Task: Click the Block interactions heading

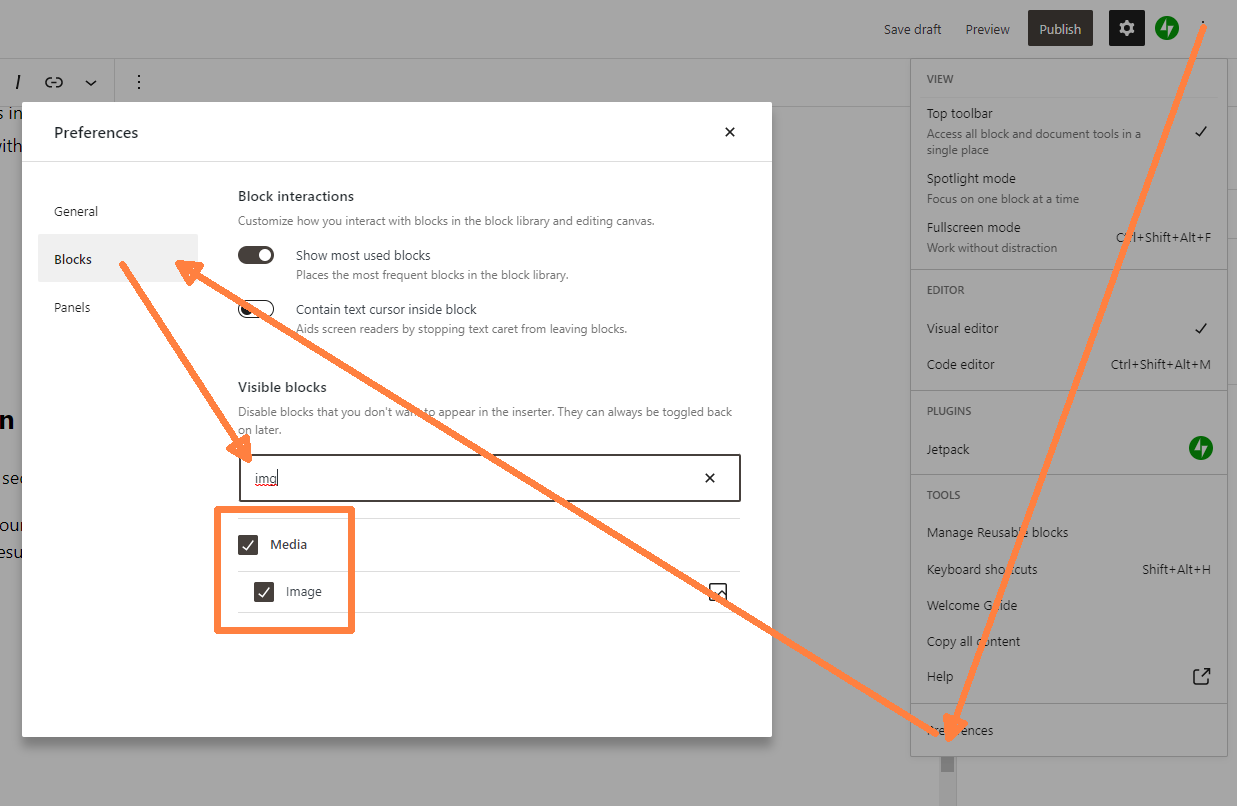Action: pyautogui.click(x=296, y=196)
